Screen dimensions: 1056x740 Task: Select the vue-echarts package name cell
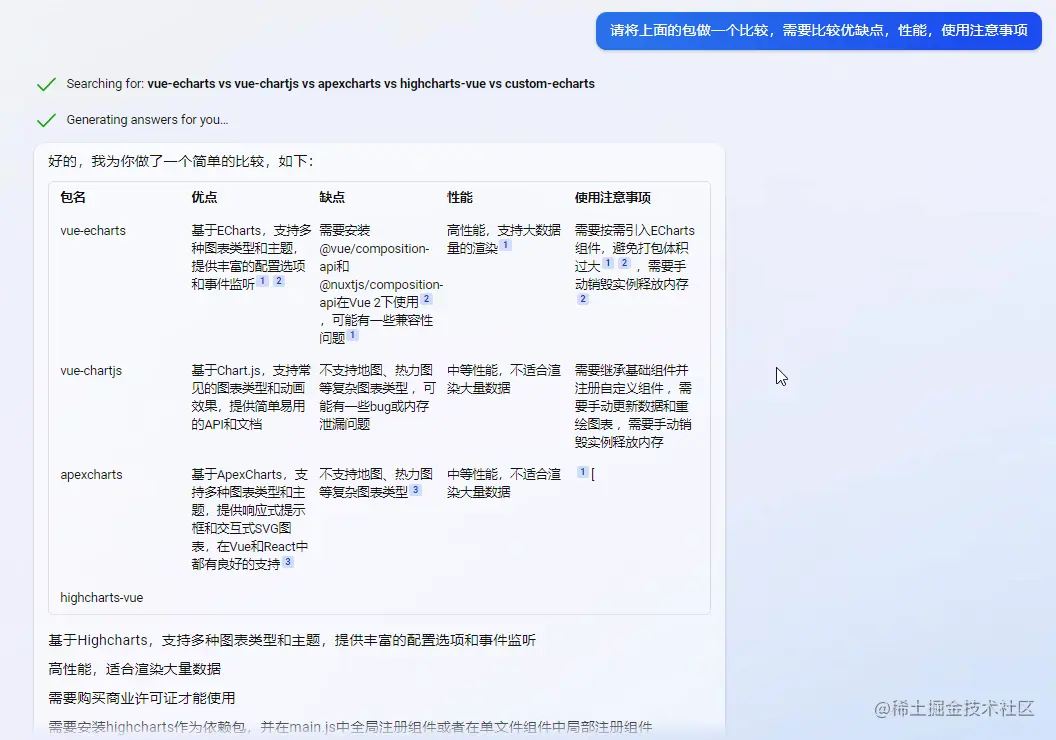pos(93,230)
